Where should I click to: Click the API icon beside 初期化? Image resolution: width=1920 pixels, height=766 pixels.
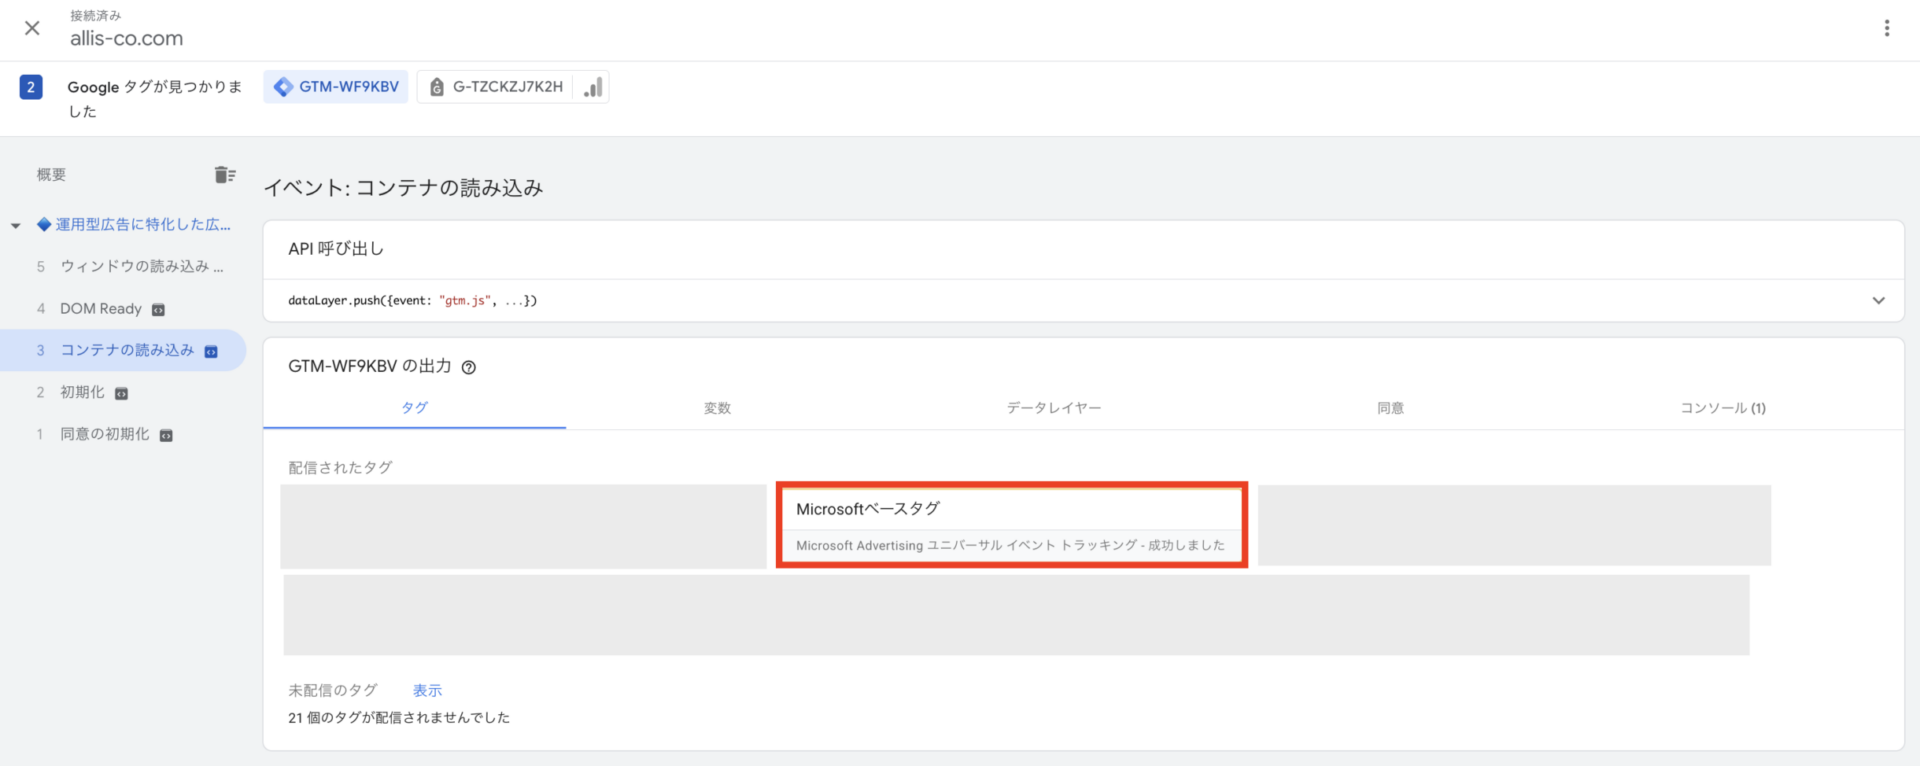click(121, 394)
